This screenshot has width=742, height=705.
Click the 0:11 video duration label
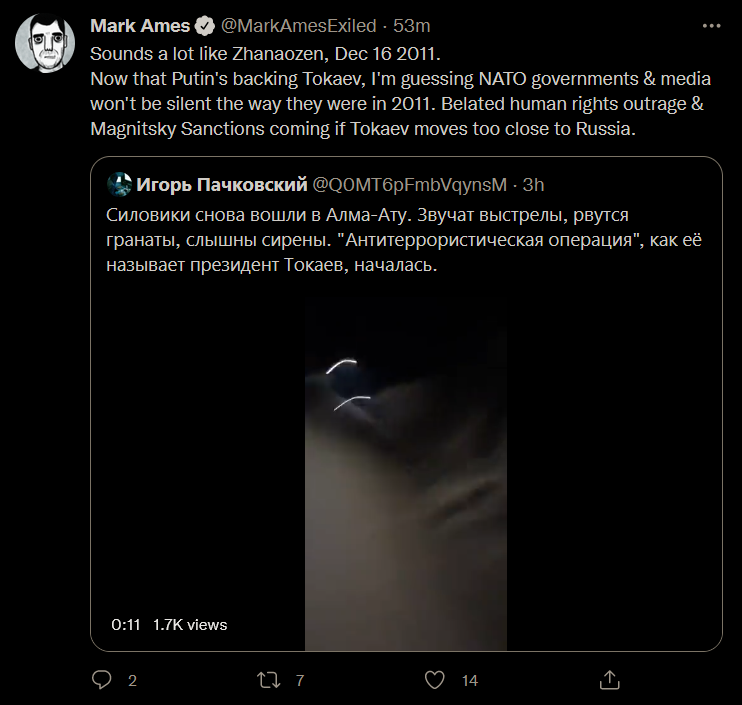coord(125,624)
